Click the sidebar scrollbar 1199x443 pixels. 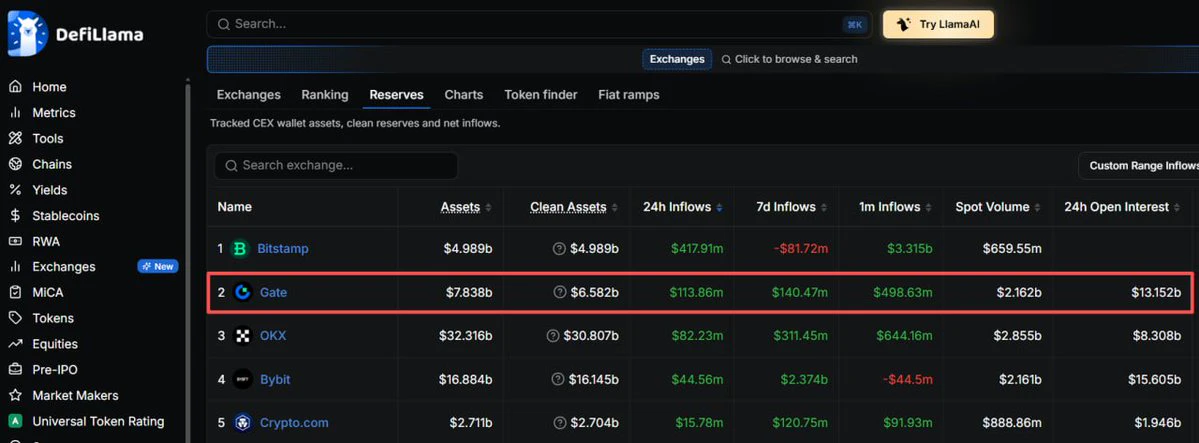coord(188,260)
